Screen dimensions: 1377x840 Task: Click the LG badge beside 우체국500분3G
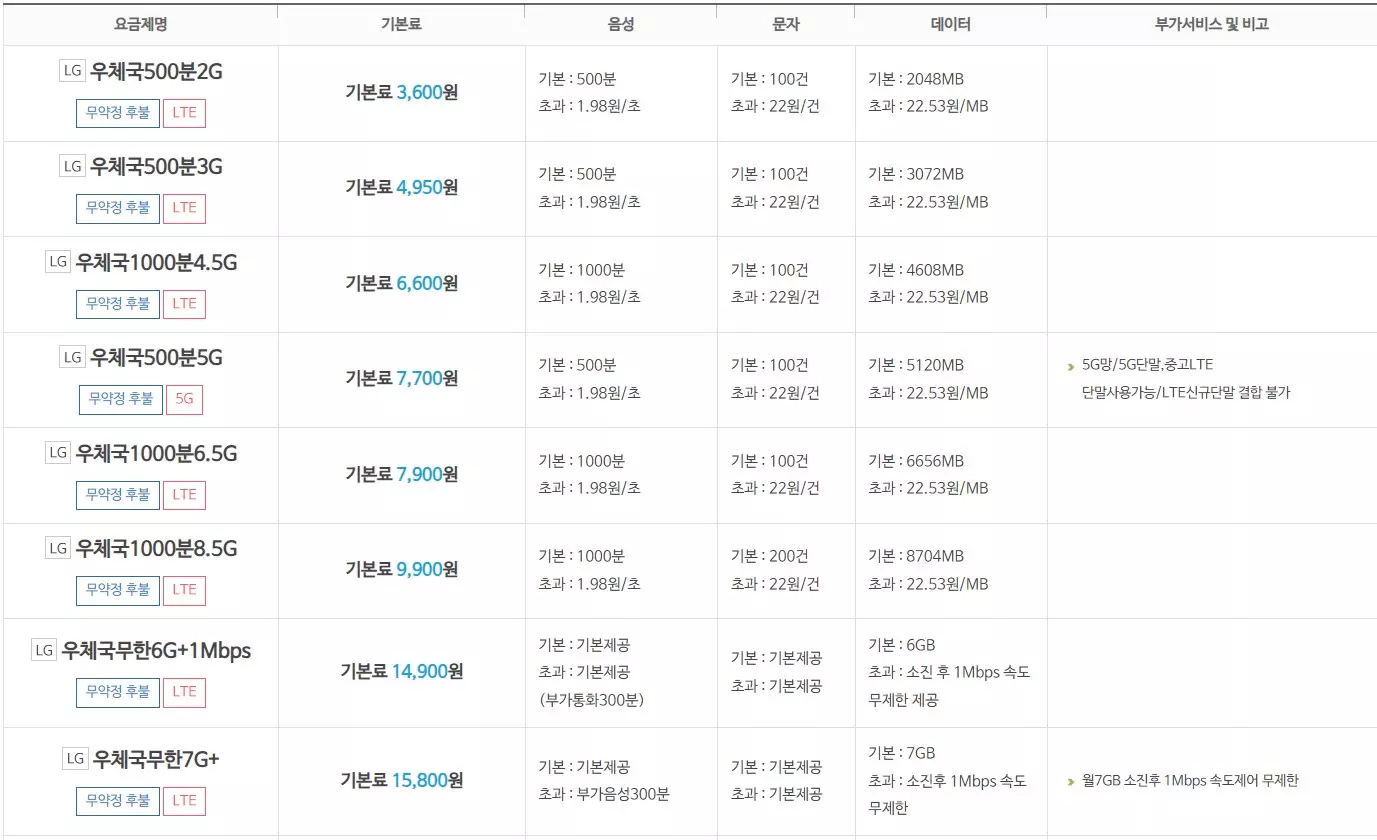72,167
